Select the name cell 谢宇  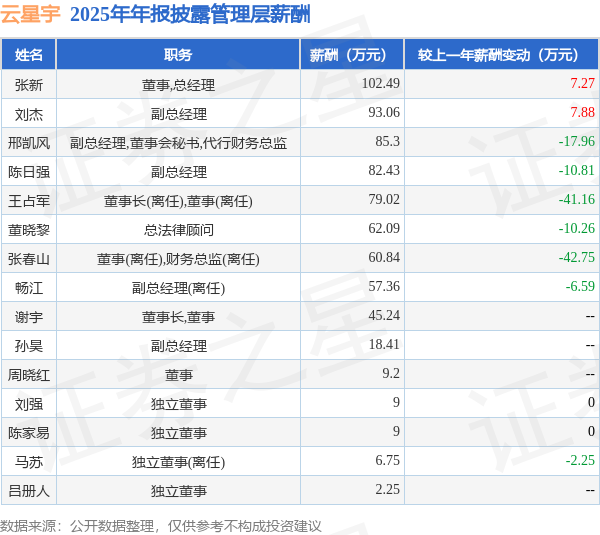(x=29, y=317)
